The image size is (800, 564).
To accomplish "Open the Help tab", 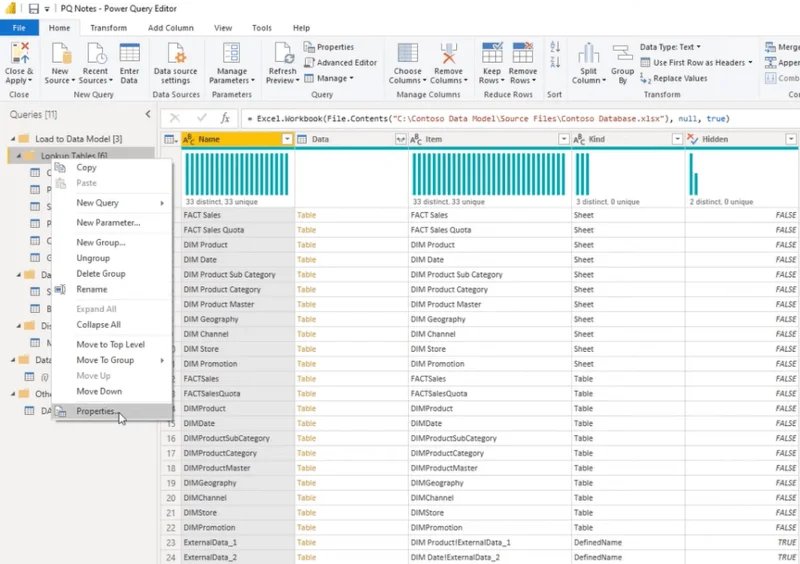I will coord(301,28).
